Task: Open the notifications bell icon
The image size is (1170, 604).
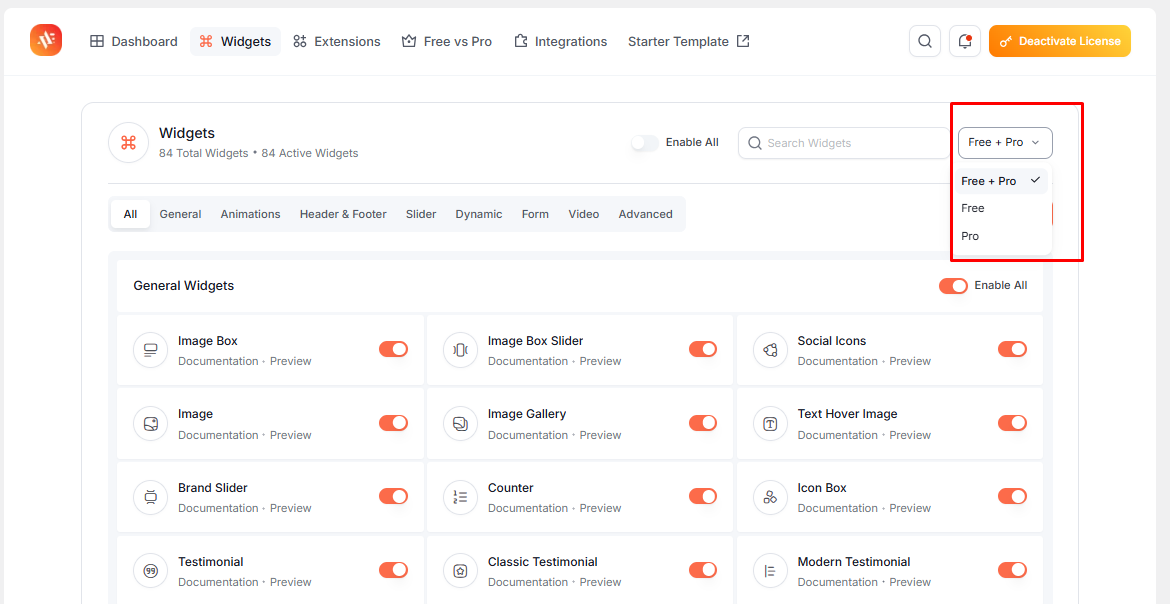Action: point(965,41)
